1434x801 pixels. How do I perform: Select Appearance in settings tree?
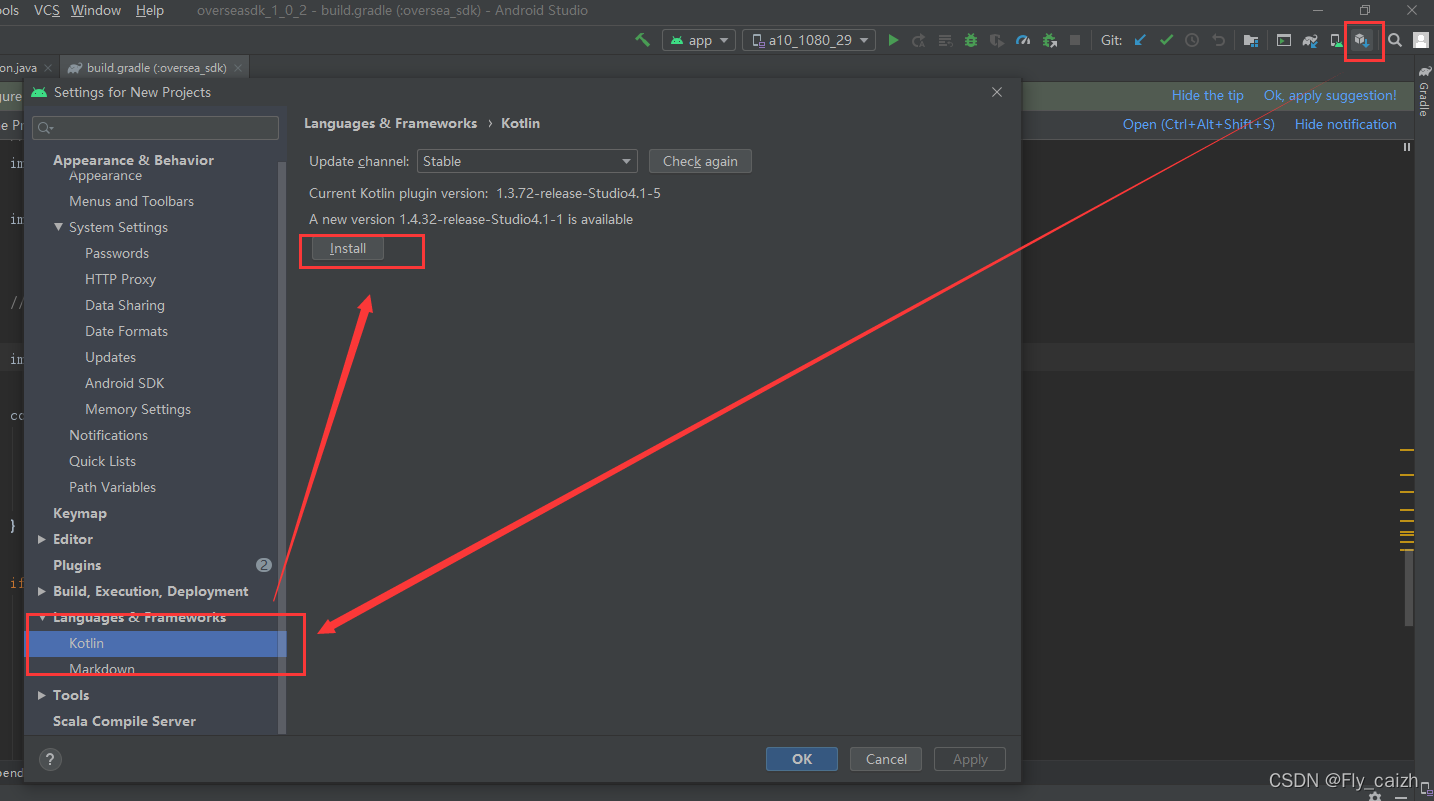point(105,176)
